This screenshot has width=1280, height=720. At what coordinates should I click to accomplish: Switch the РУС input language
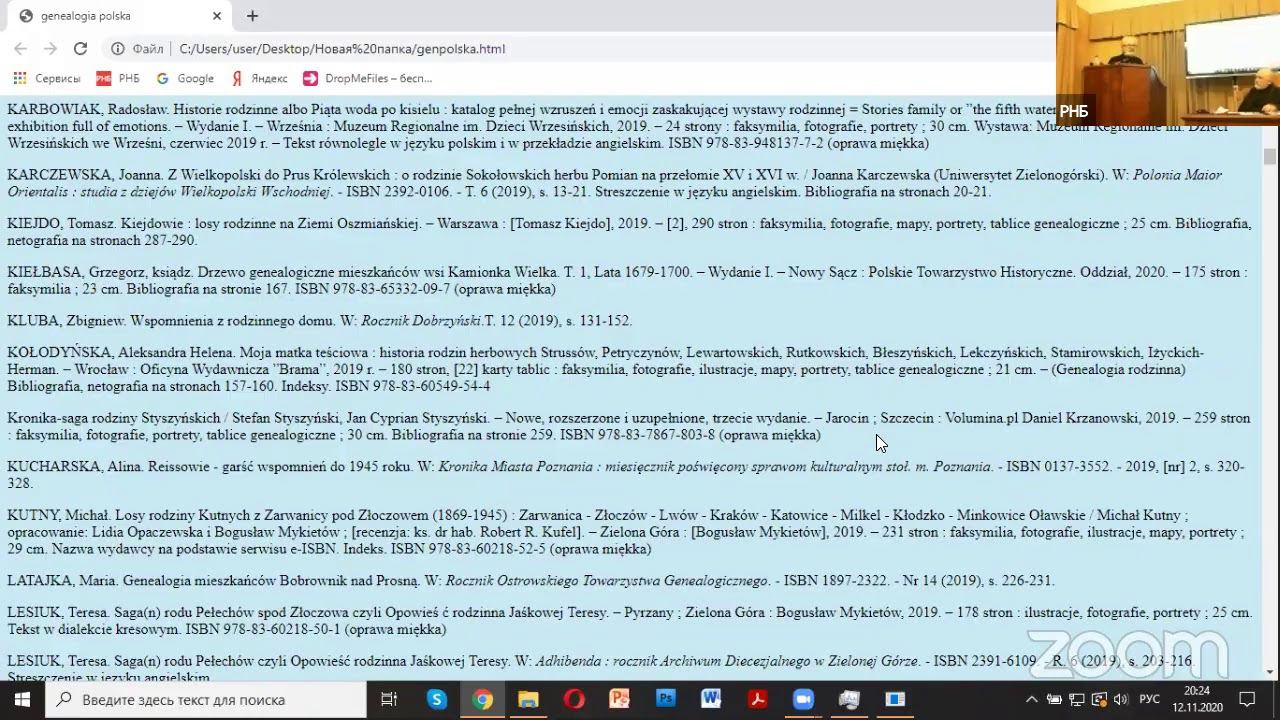[x=1151, y=699]
